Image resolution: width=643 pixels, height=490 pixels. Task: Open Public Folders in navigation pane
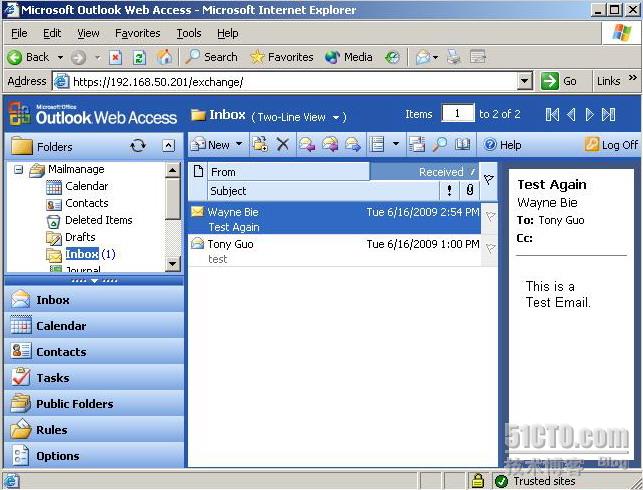94,403
